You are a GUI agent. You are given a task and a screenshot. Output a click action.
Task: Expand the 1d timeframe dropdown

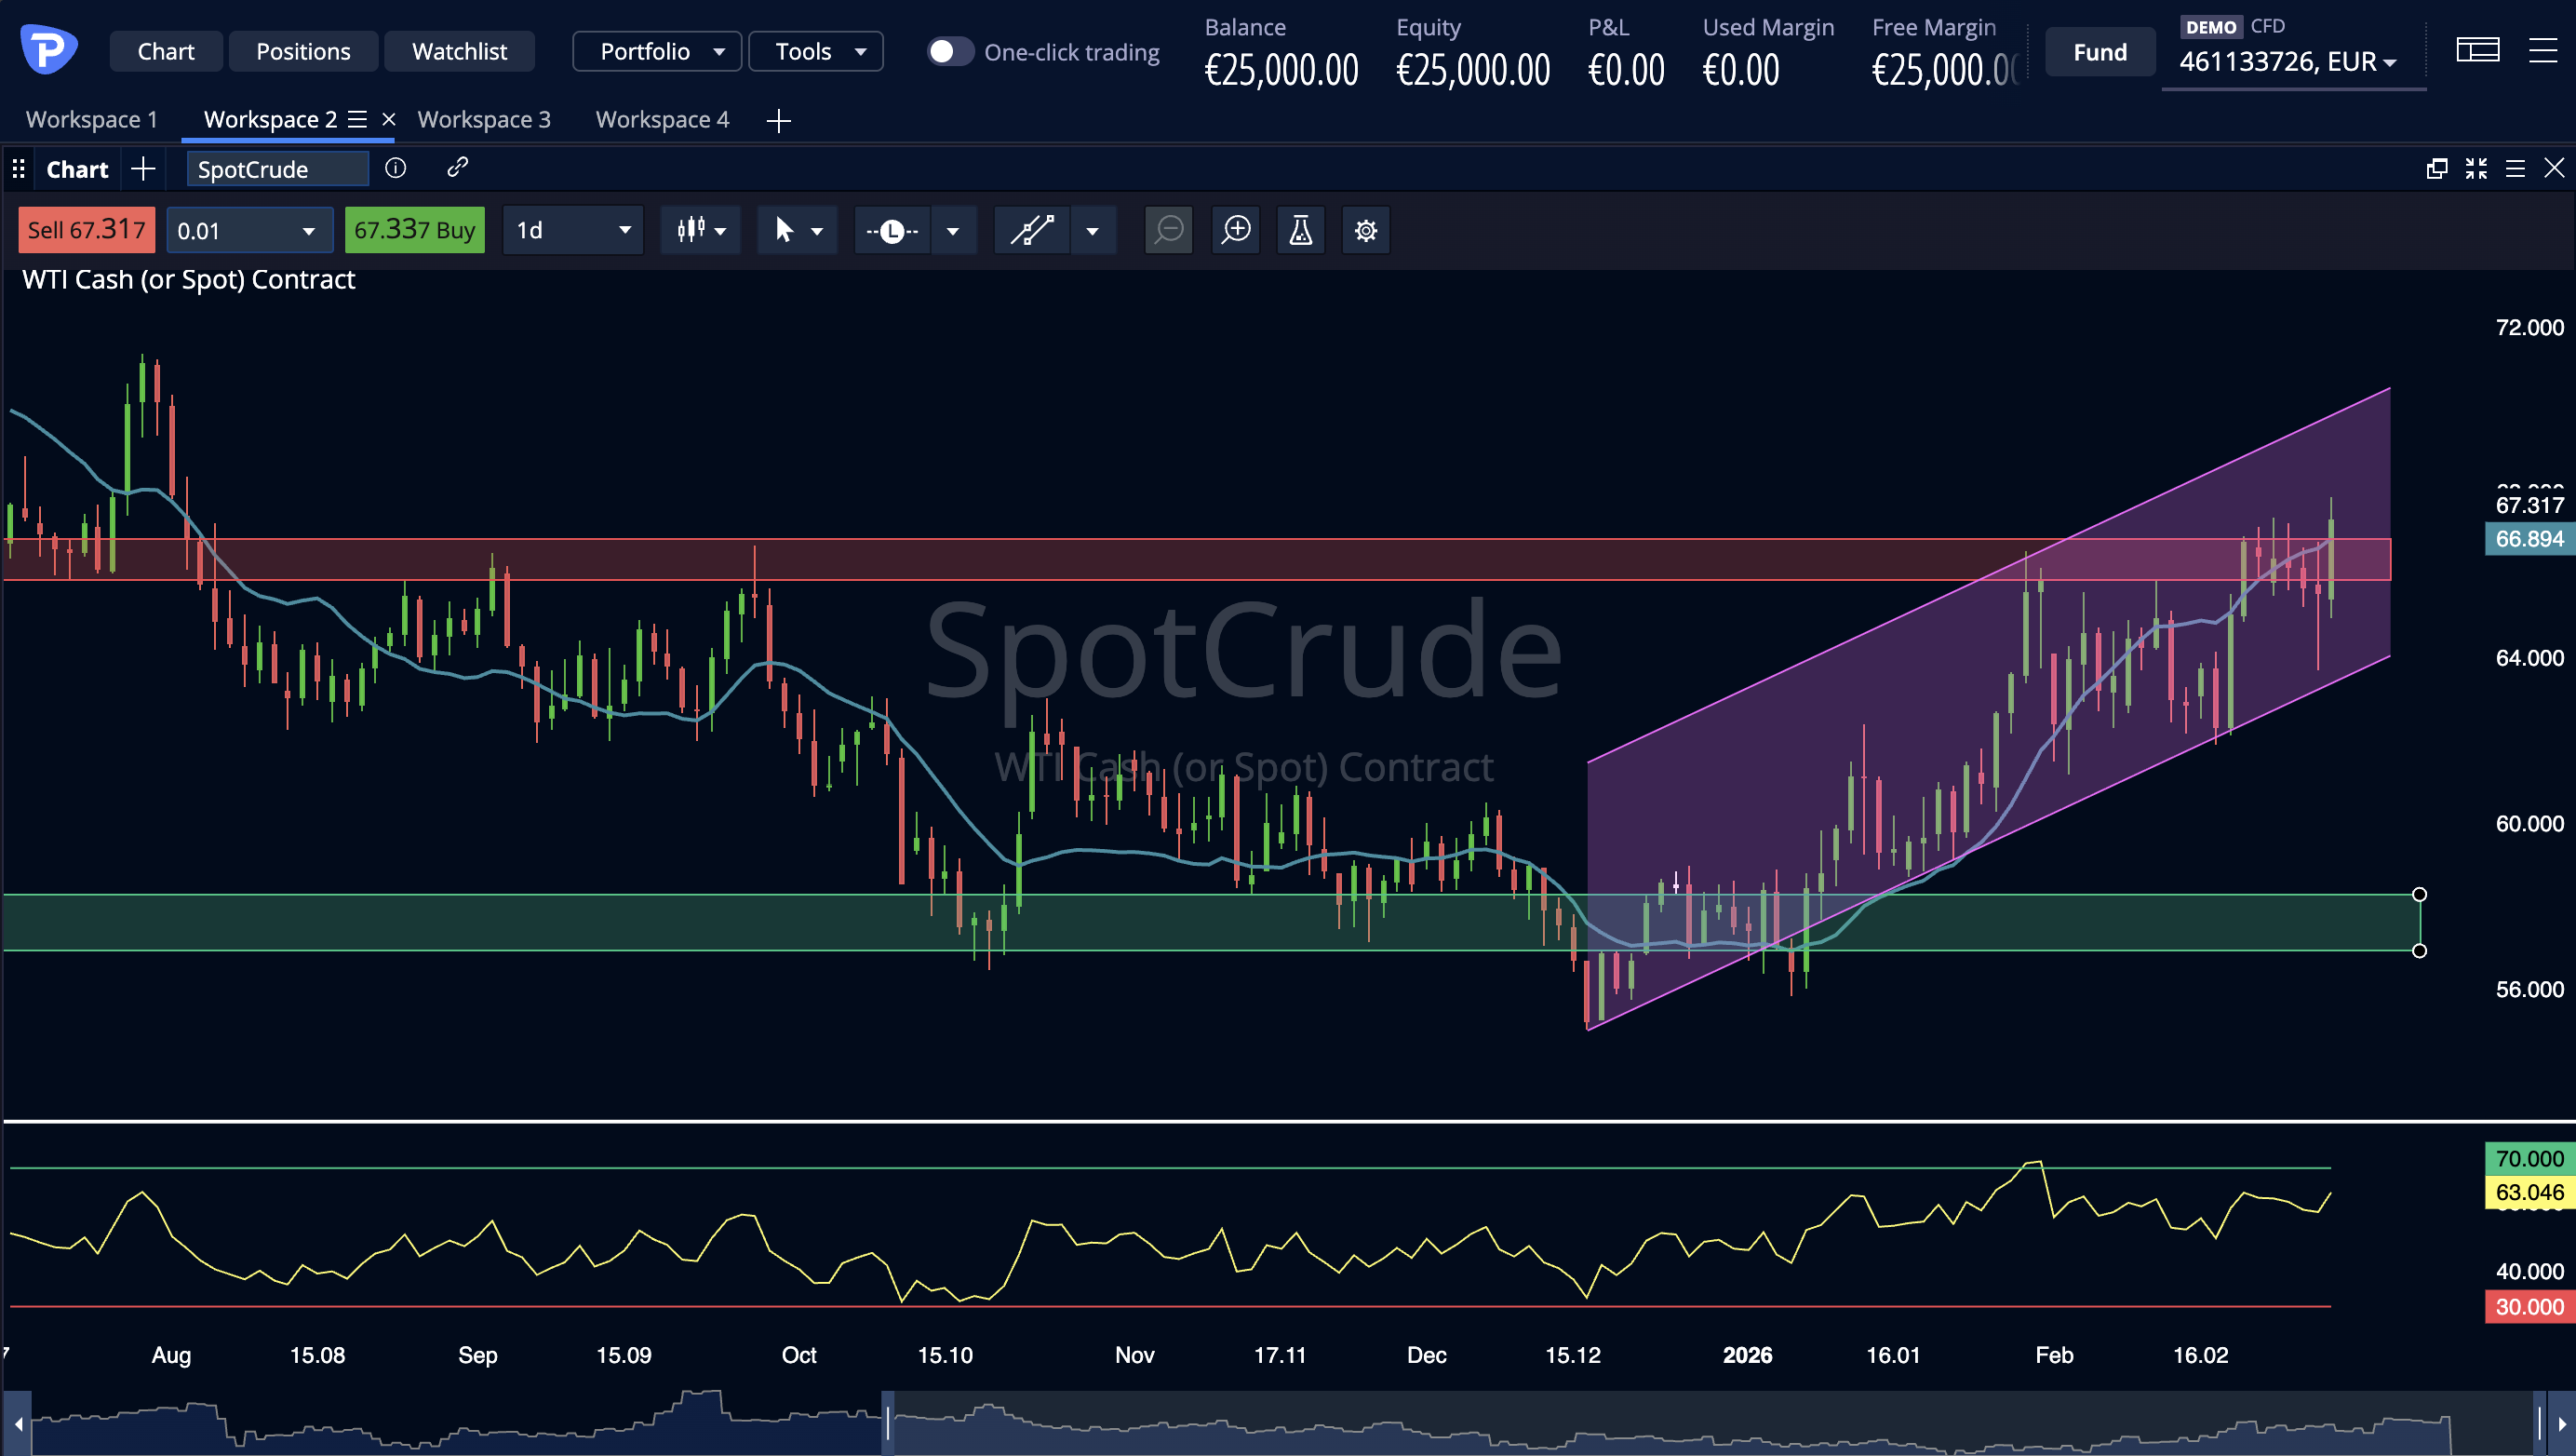pyautogui.click(x=572, y=230)
